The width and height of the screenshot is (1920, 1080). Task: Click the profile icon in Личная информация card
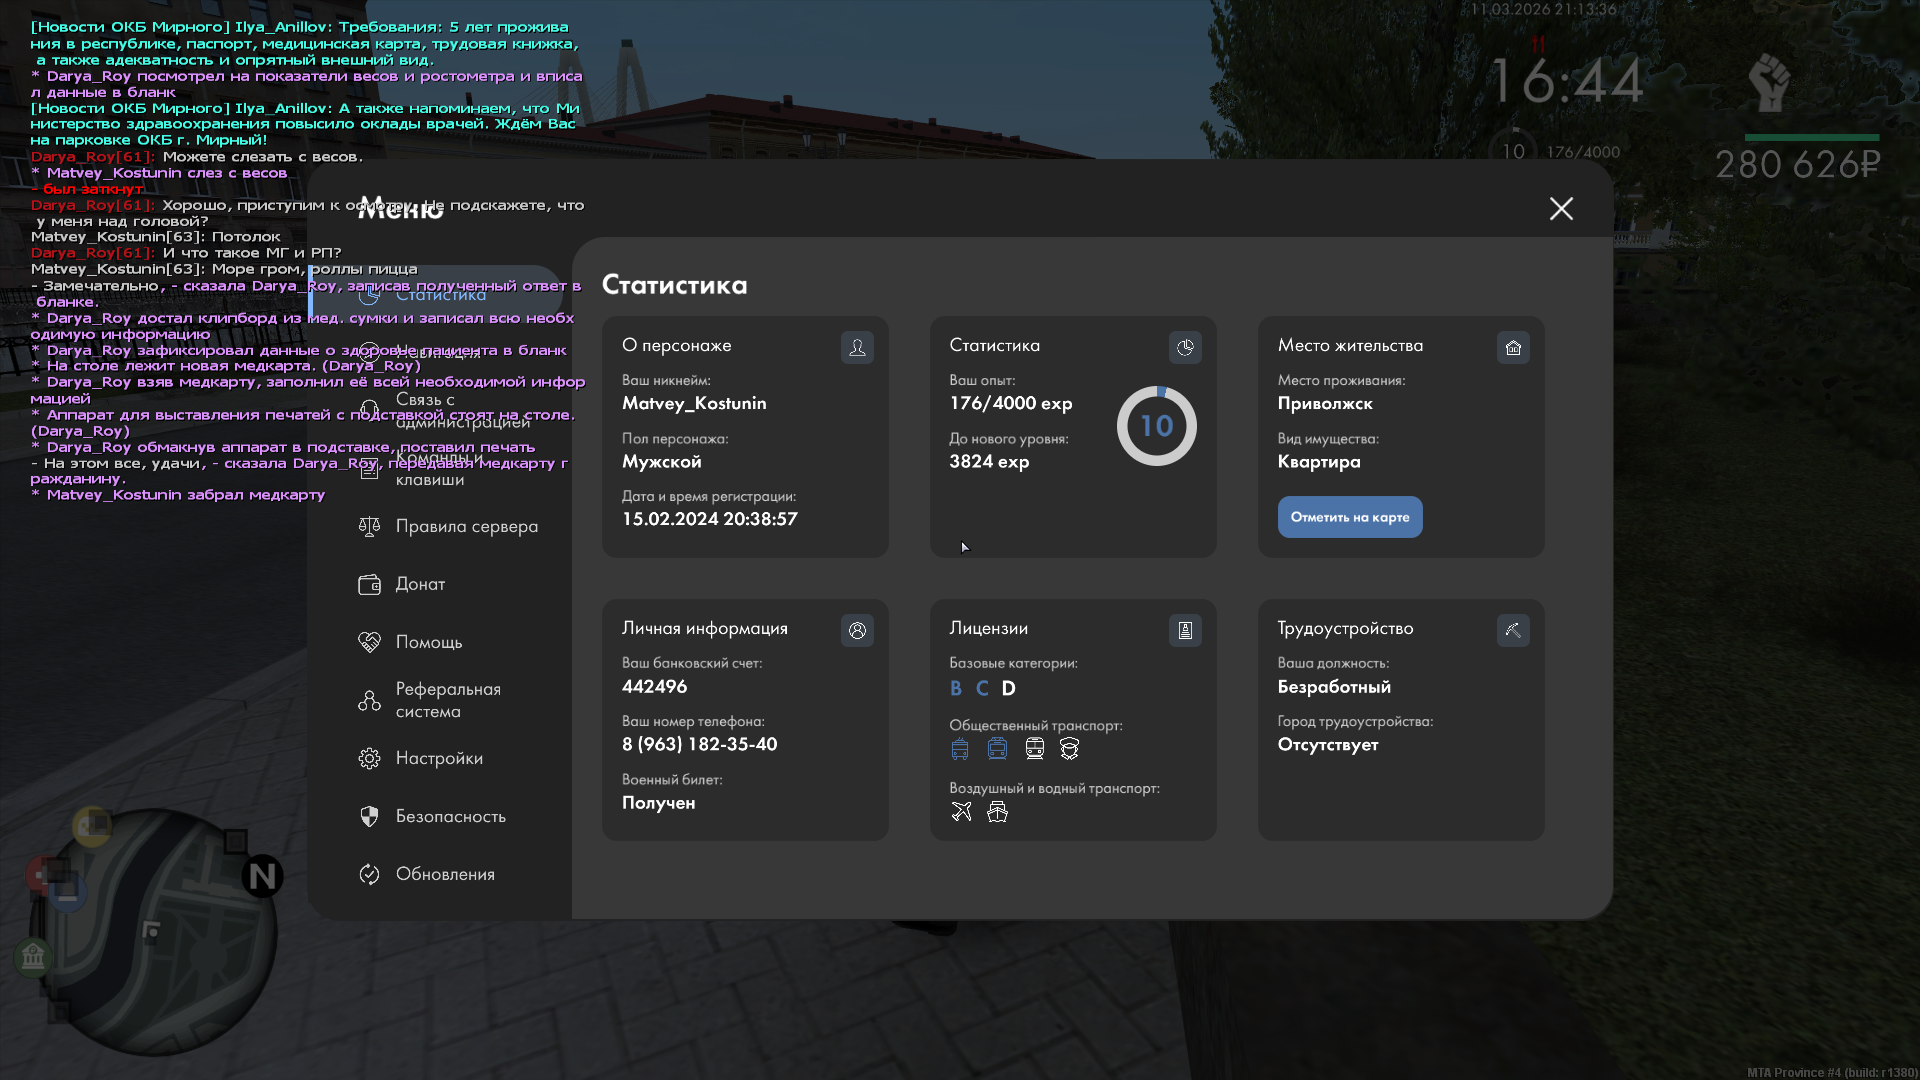pos(857,630)
